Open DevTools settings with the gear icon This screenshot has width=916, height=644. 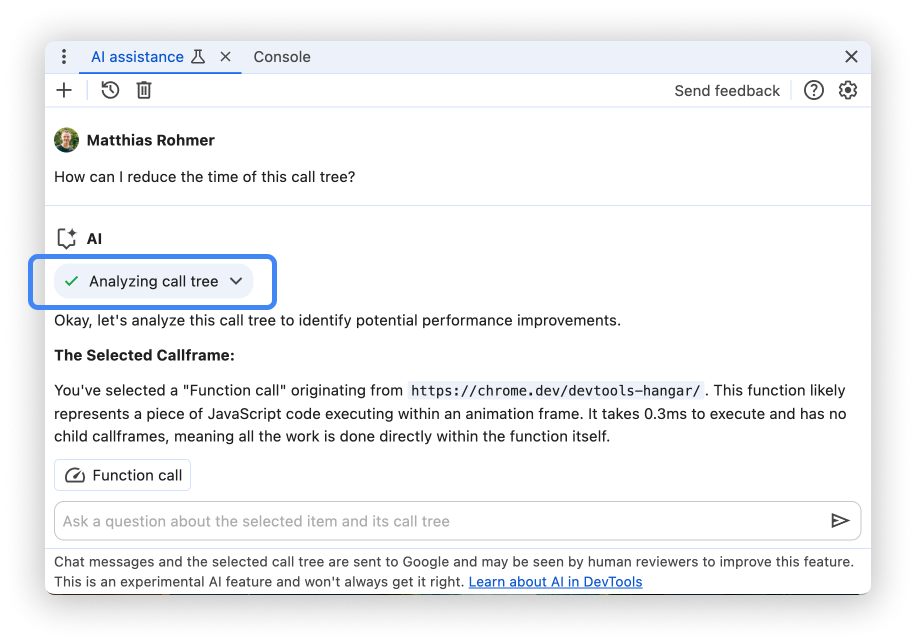[848, 90]
